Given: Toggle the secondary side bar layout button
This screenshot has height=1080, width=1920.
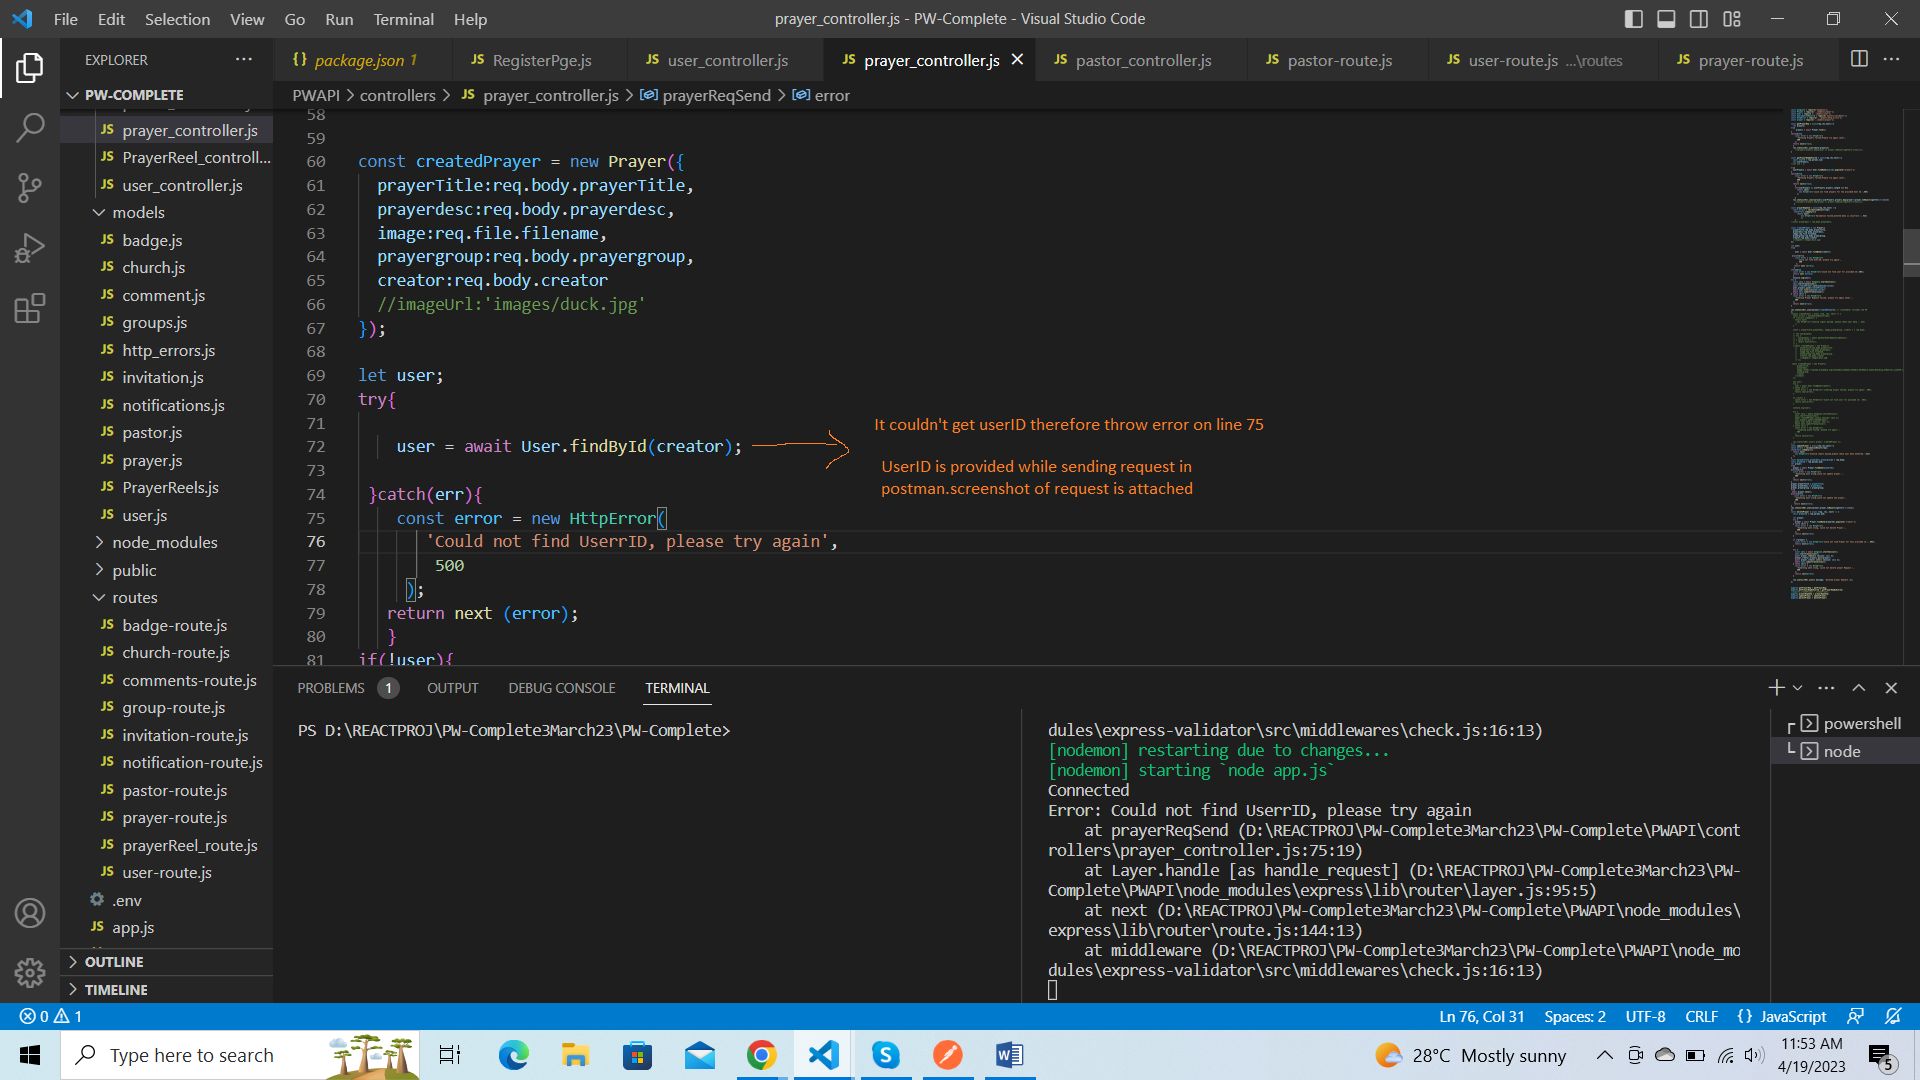Looking at the screenshot, I should click(1699, 19).
